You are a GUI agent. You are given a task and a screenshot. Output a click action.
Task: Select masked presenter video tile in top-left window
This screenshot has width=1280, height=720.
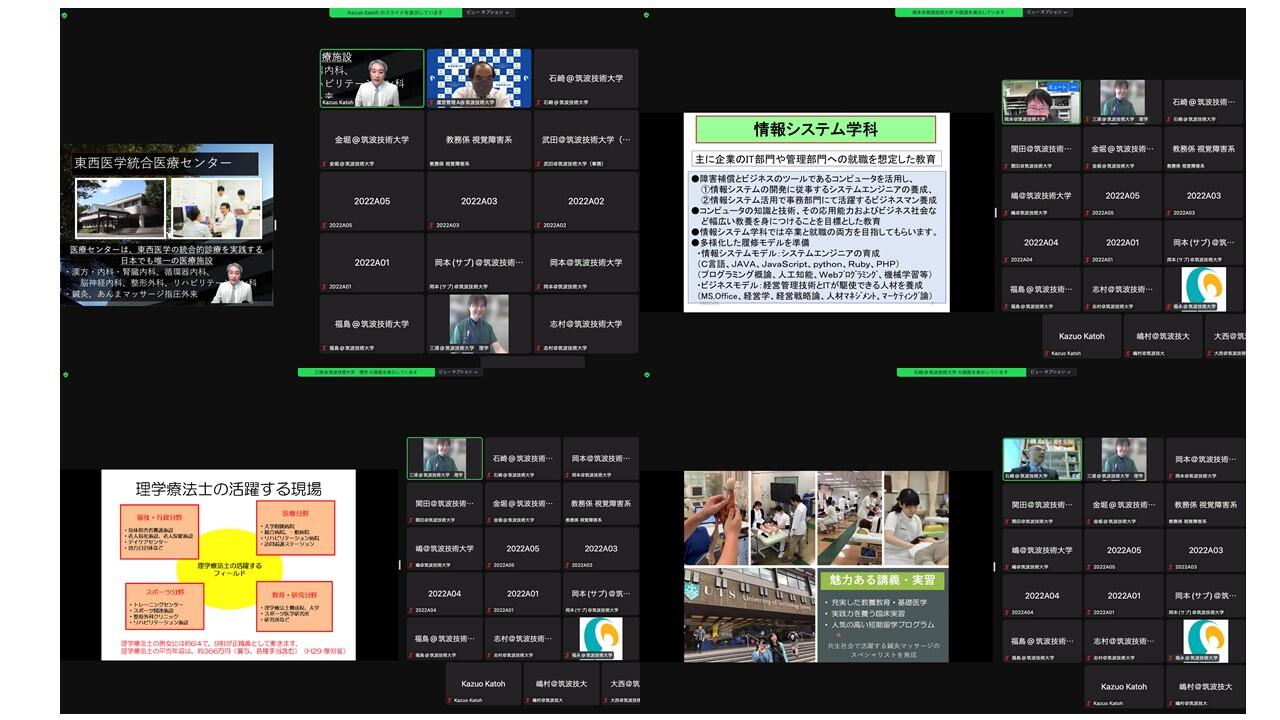(479, 78)
